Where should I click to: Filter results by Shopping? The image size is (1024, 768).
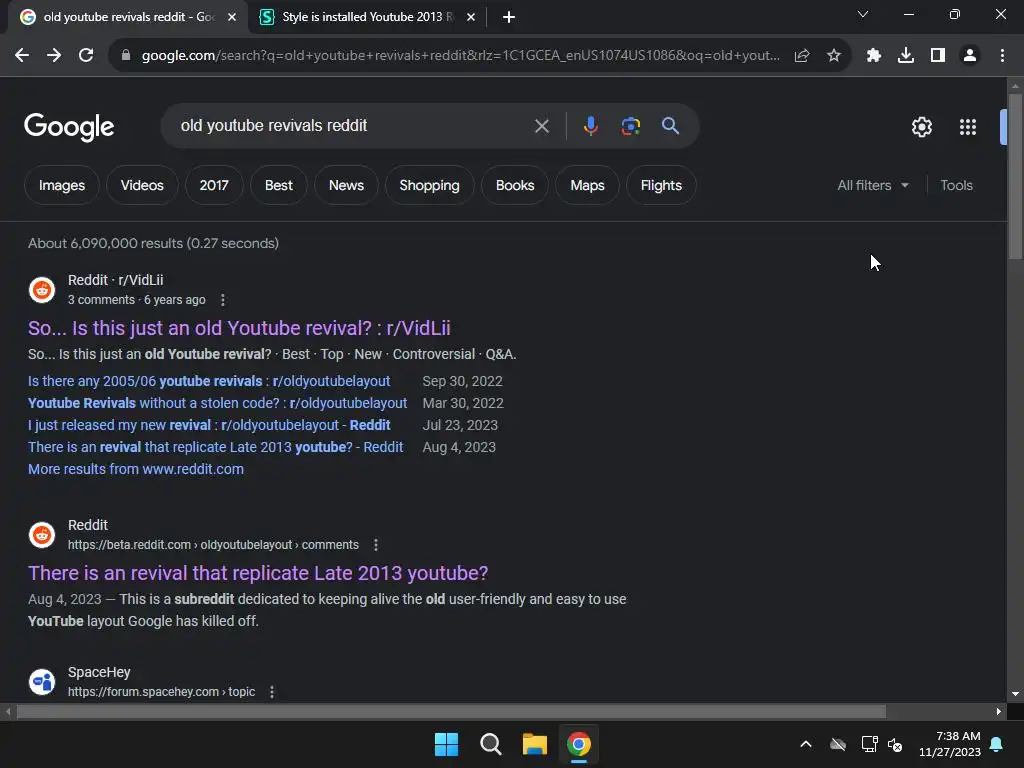429,185
